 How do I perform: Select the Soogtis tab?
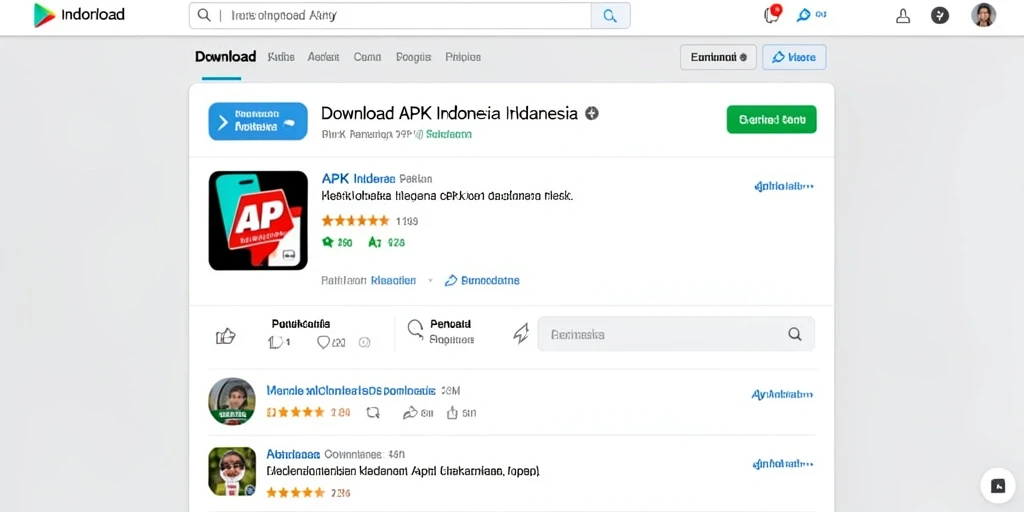click(413, 57)
